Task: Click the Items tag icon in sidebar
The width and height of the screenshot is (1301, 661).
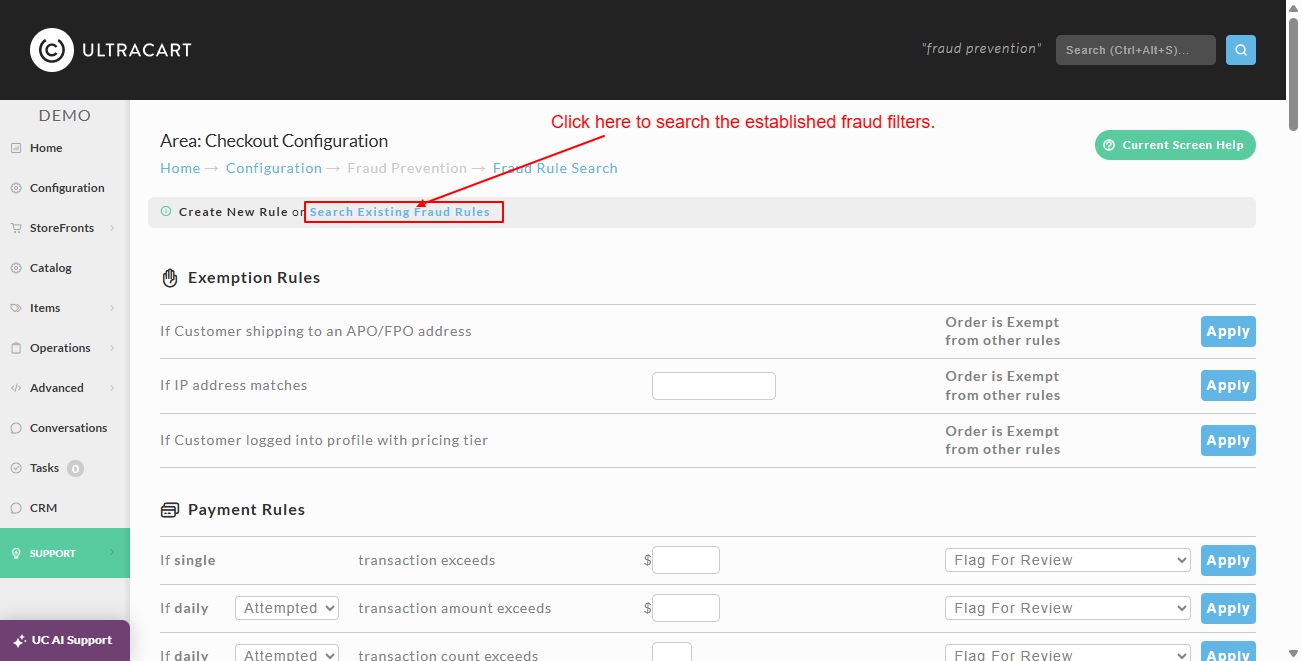Action: (x=16, y=308)
